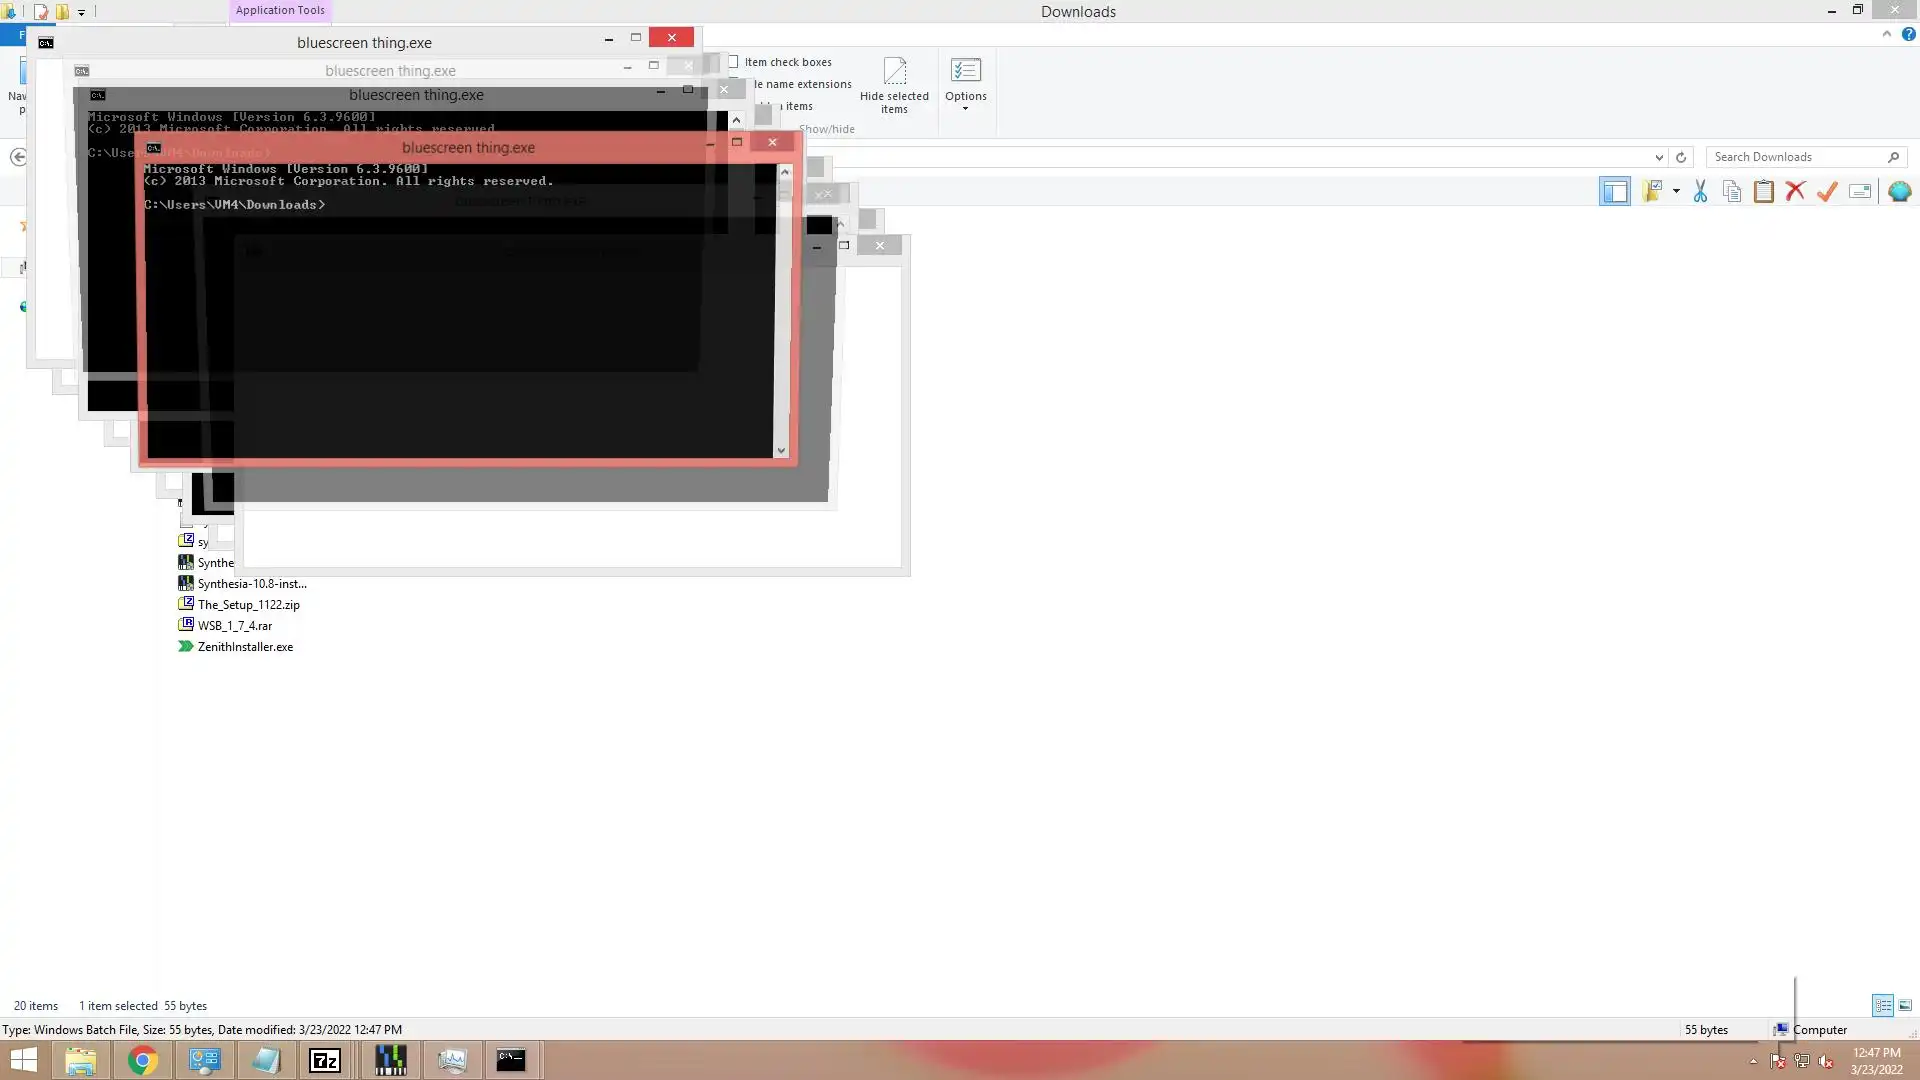Screen dimensions: 1920x1080
Task: Open Synthesia from the taskbar
Action: pos(390,1060)
